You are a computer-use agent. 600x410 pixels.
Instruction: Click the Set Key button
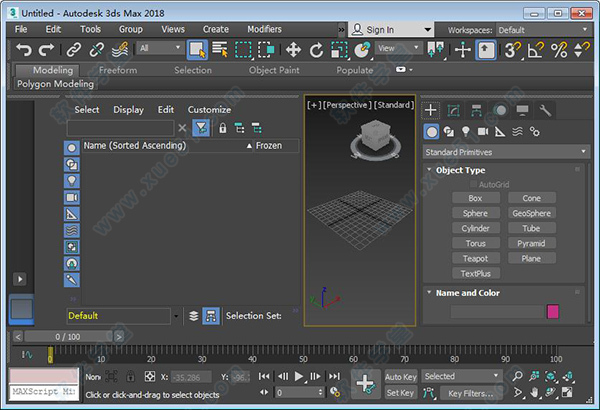click(x=400, y=393)
